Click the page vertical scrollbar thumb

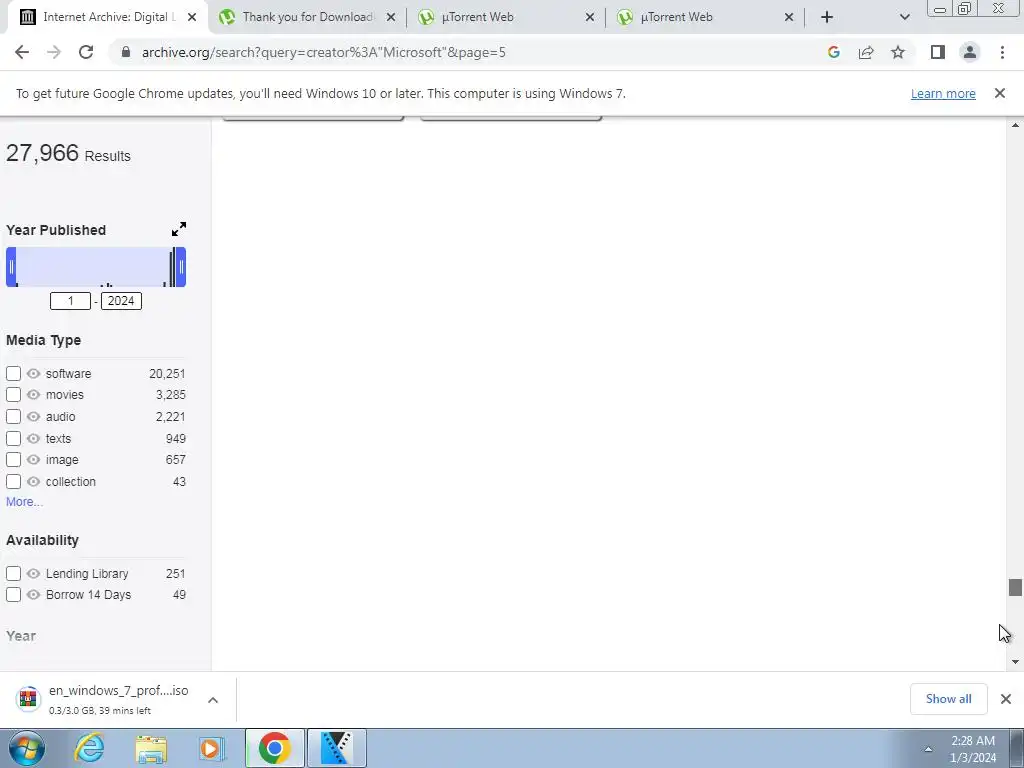pyautogui.click(x=1015, y=587)
